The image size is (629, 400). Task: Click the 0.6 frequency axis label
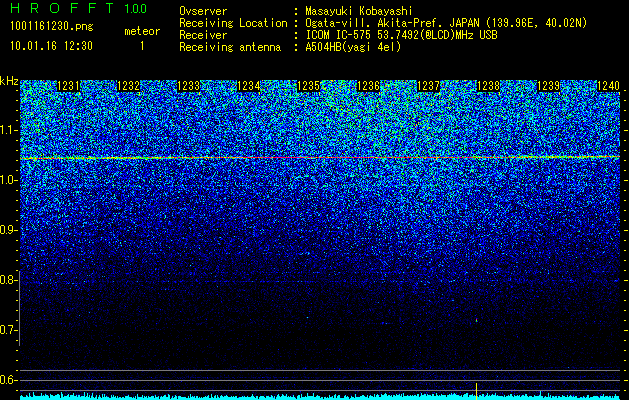8,380
